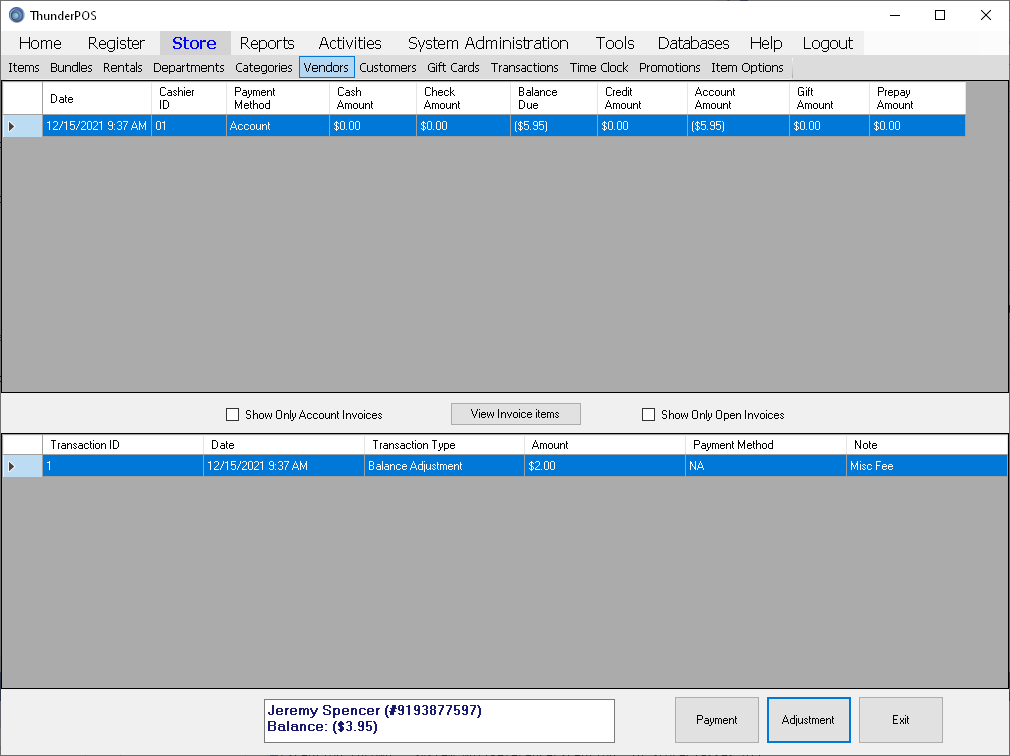
Task: Switch to the Customers section
Action: [388, 68]
